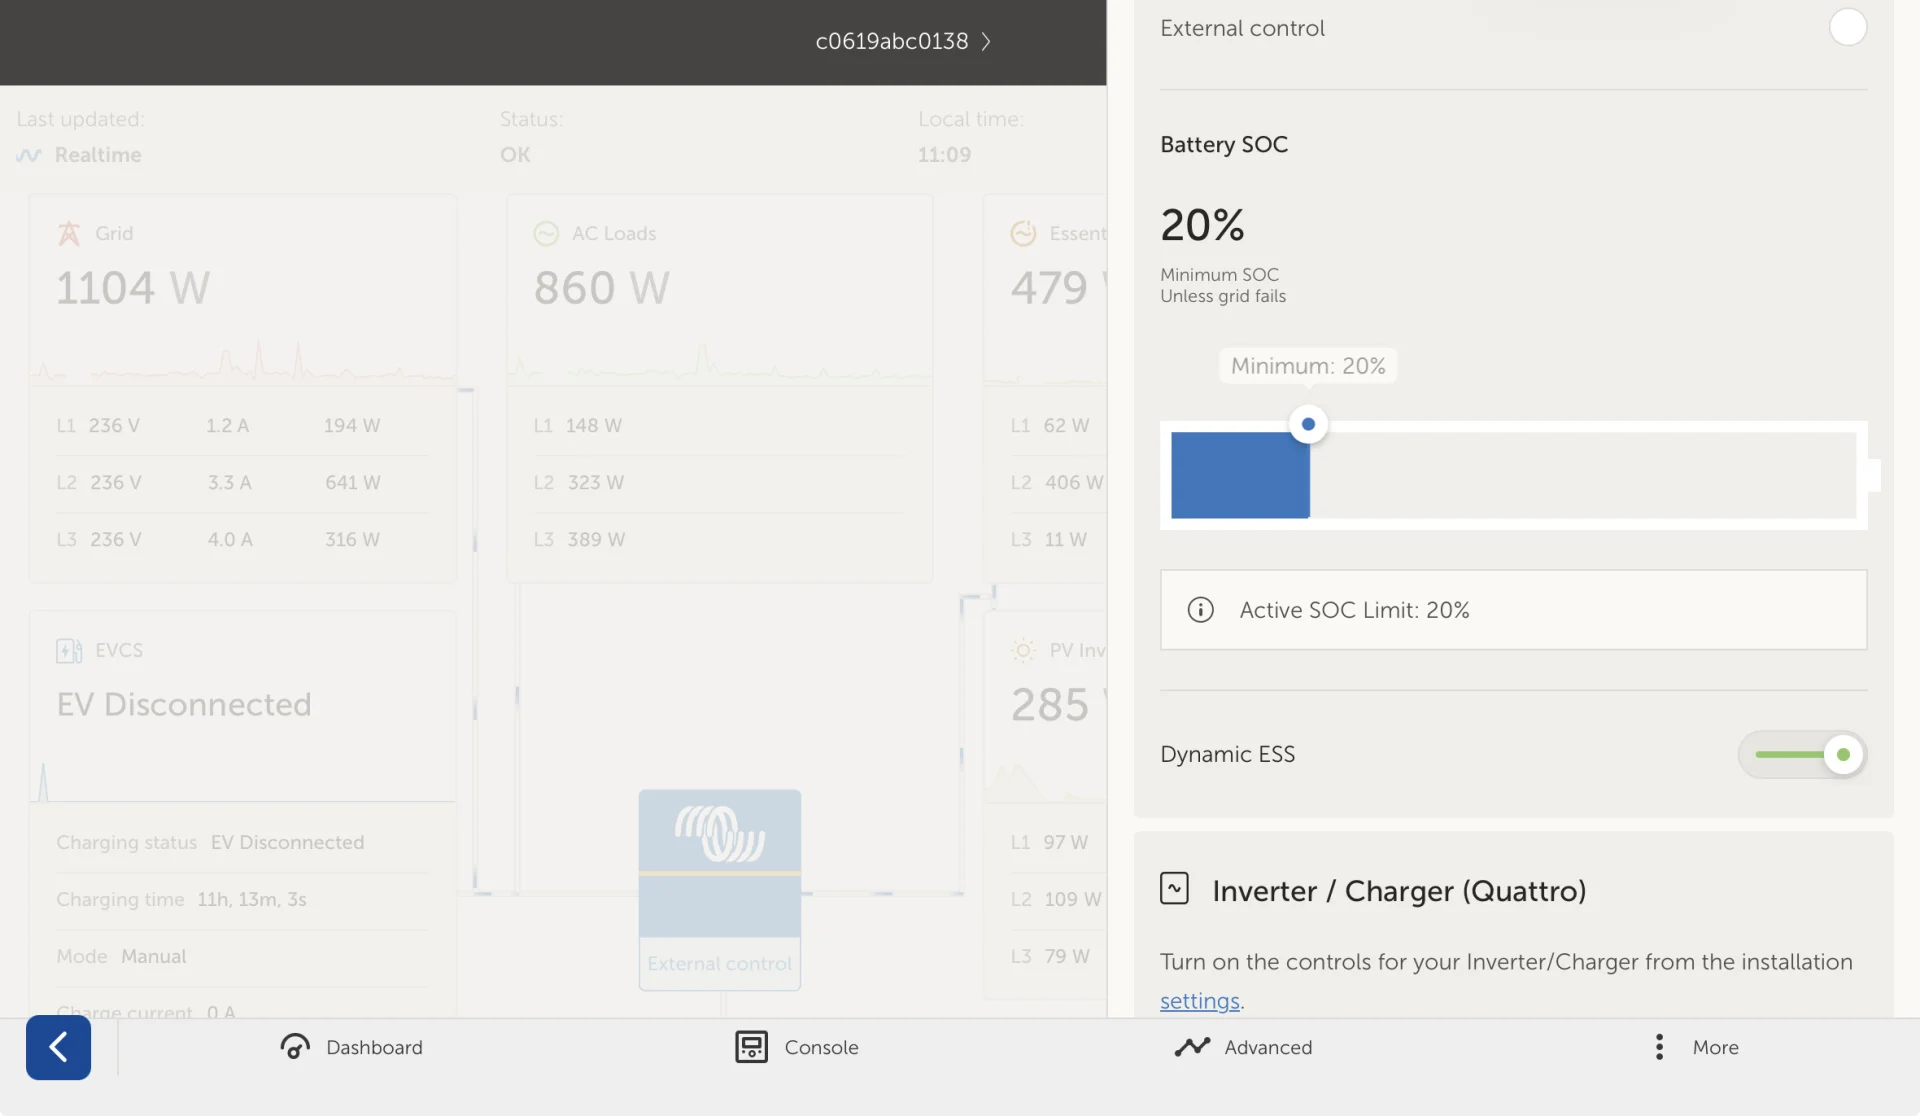Click the Advanced graph icon

[x=1192, y=1047]
